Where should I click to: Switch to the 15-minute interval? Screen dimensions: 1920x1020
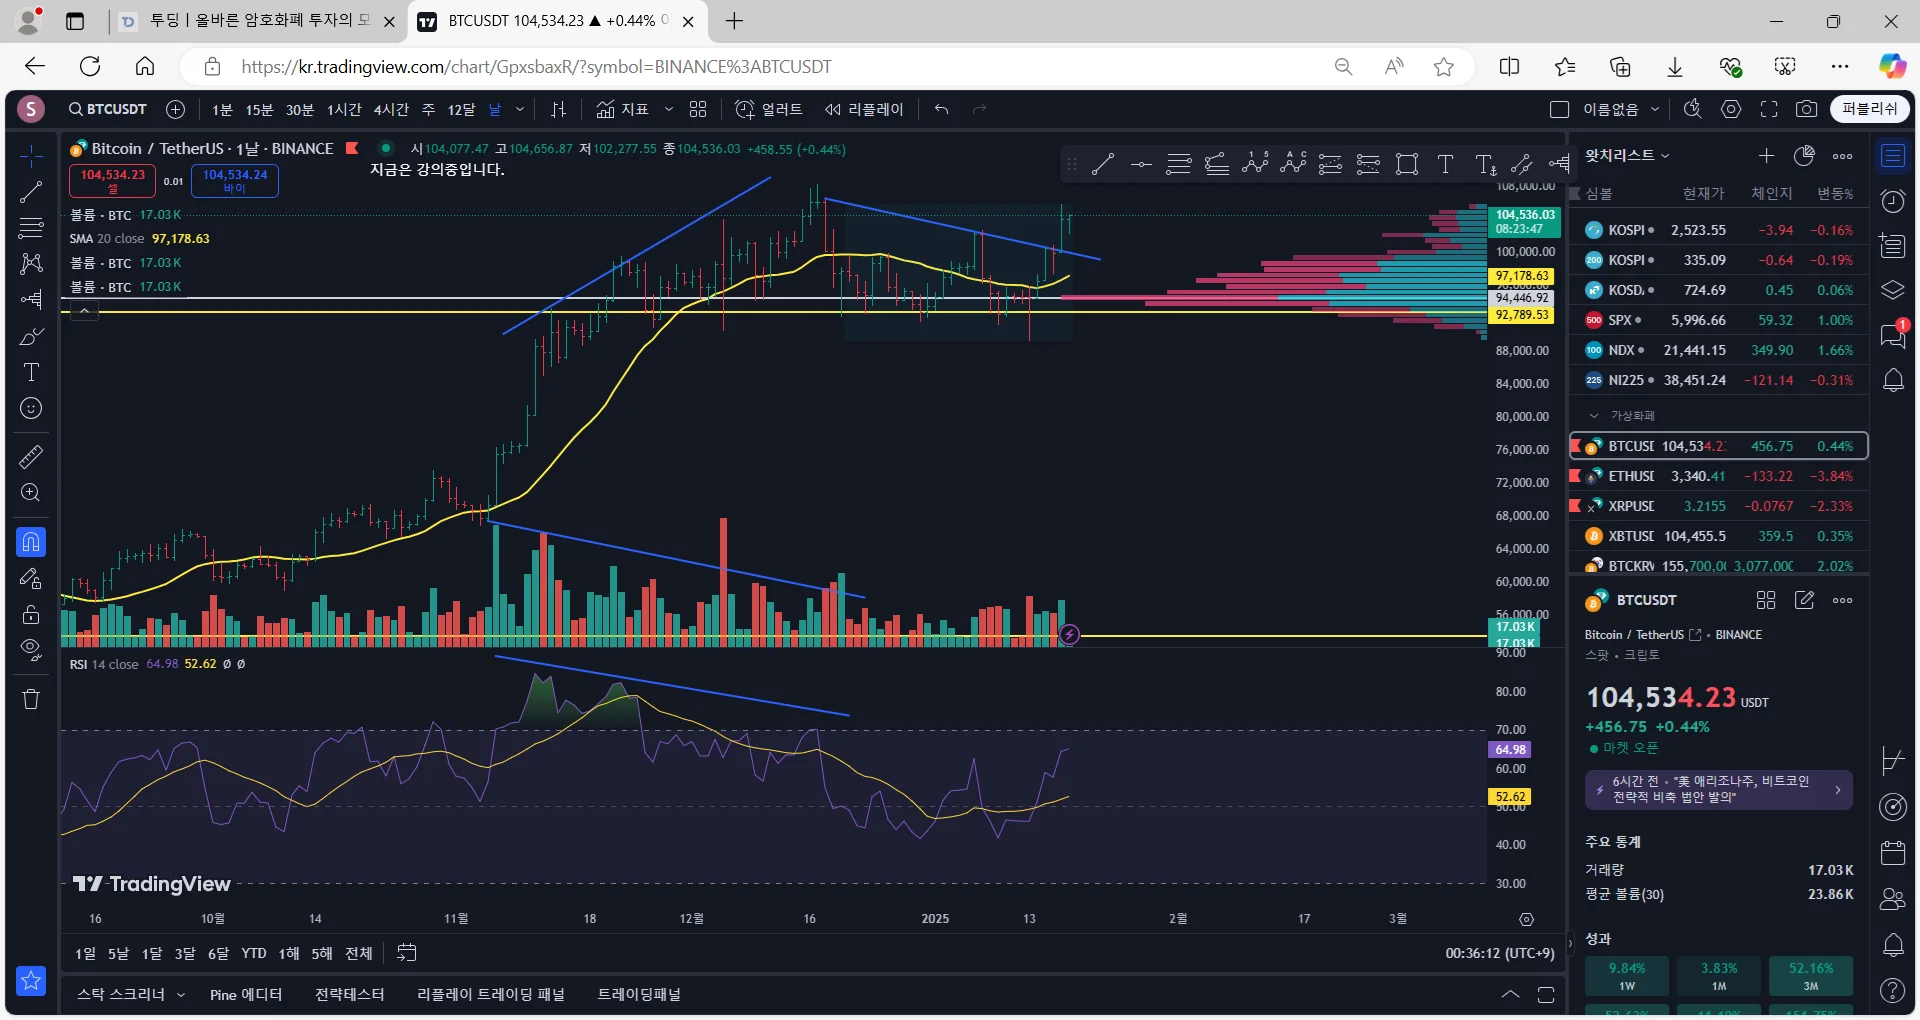coord(259,109)
